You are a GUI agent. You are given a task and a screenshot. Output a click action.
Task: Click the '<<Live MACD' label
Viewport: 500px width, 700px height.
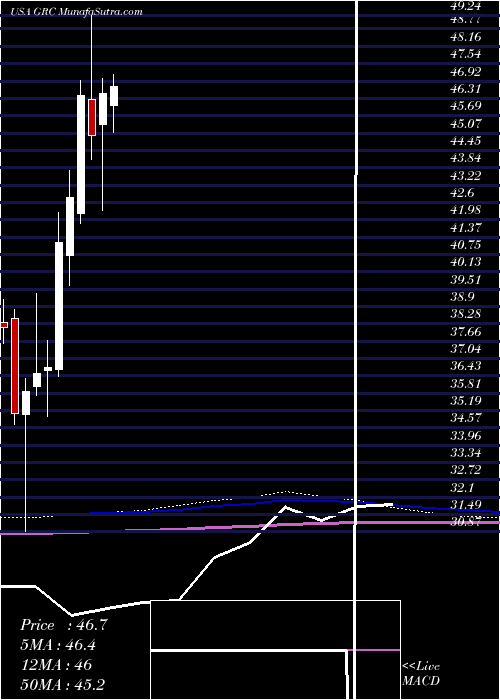pyautogui.click(x=421, y=674)
